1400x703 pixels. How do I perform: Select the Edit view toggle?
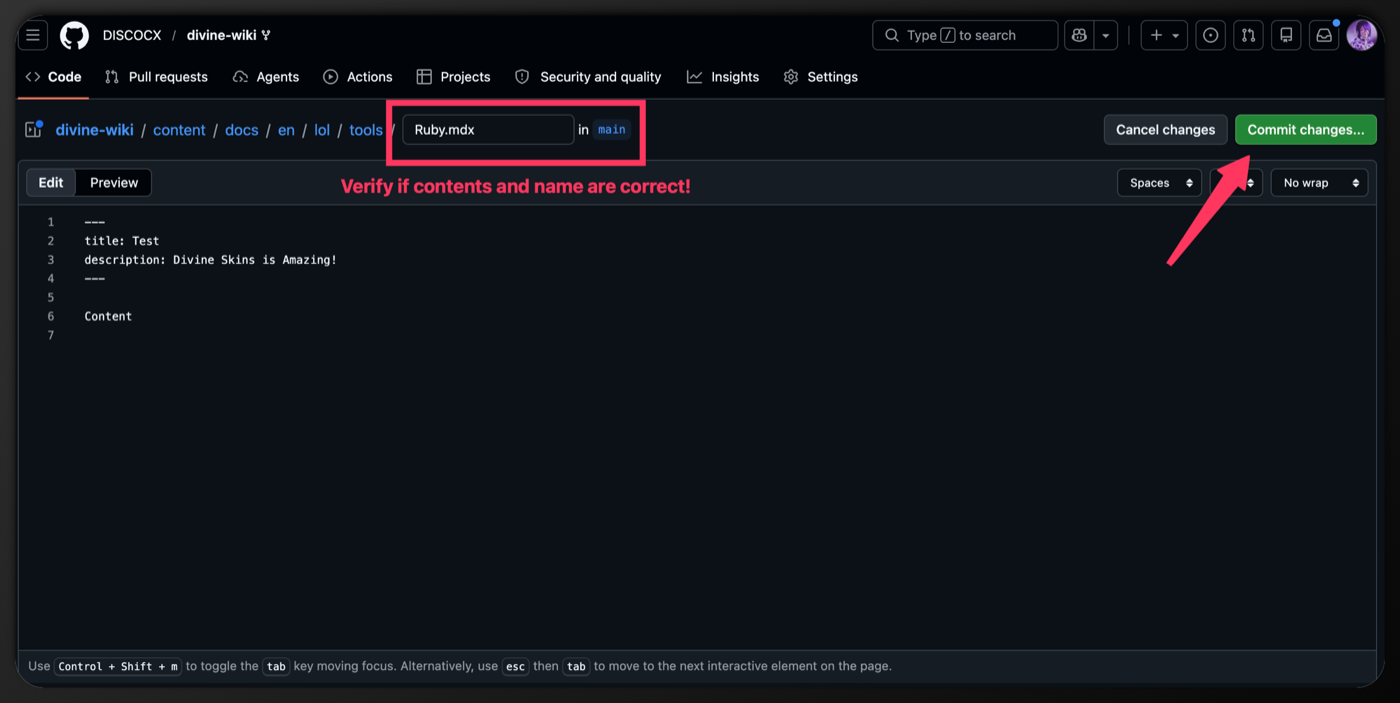point(51,183)
